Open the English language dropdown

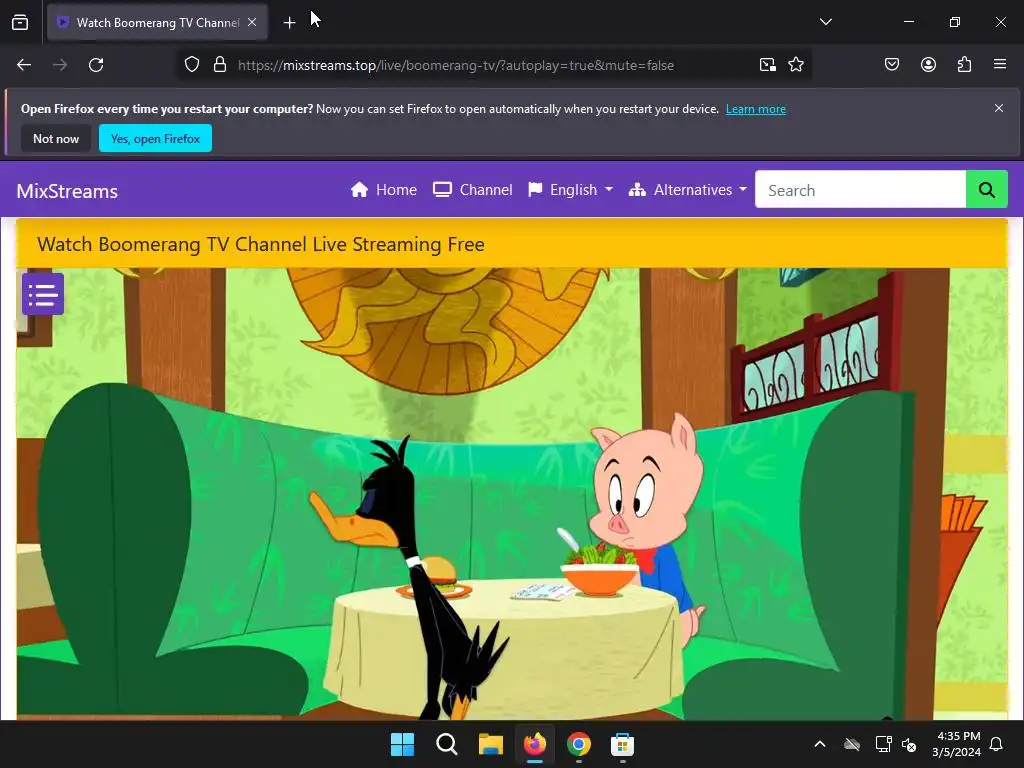[571, 190]
